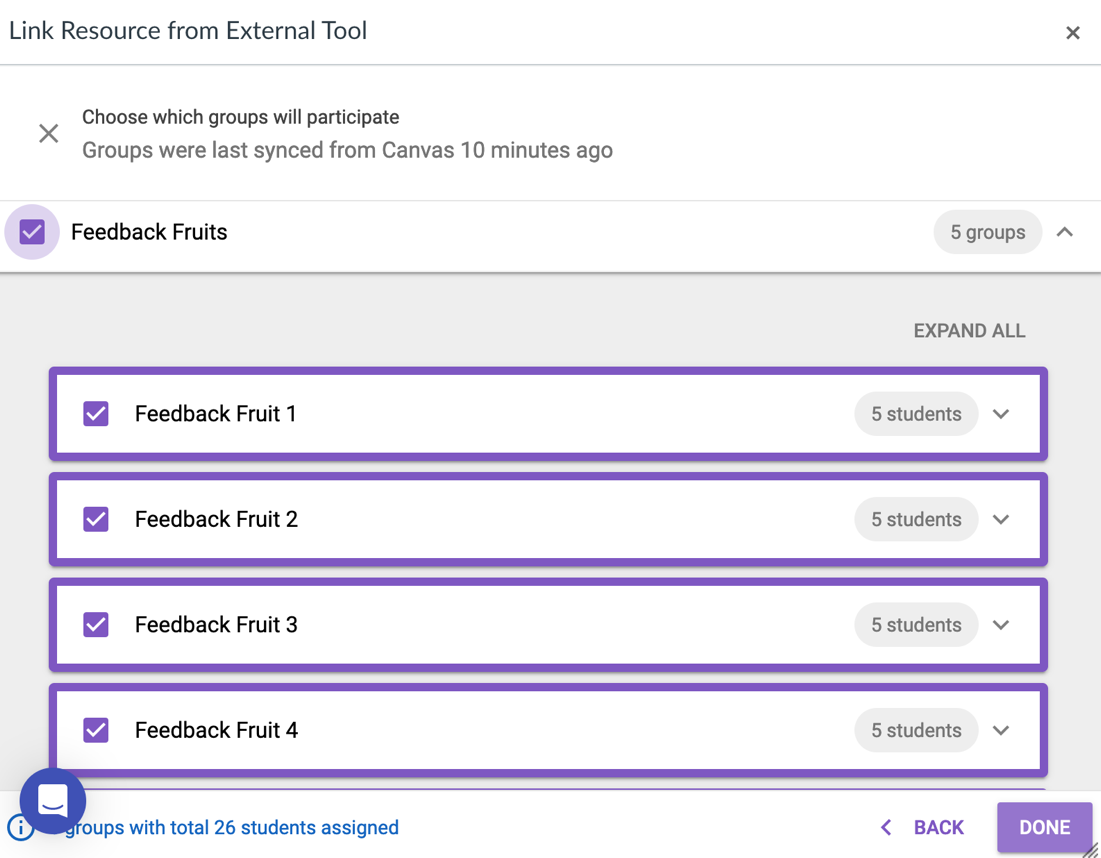
Task: Deselect the Feedback Fruit 3 group
Action: point(96,625)
